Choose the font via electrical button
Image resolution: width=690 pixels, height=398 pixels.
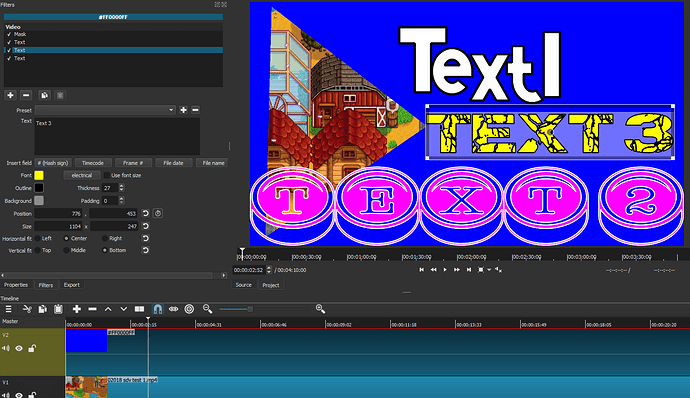tap(82, 175)
